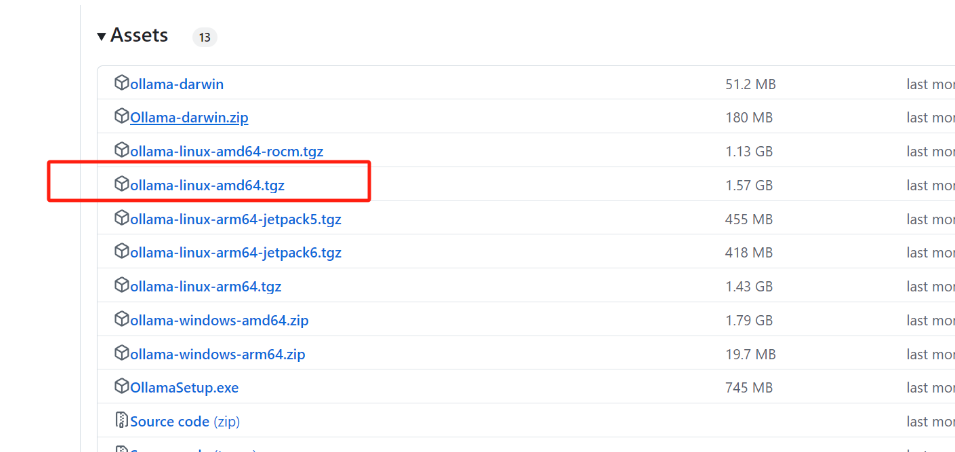
Task: Download ollama-linux-arm64-jetpack6.tgz
Action: tap(236, 252)
